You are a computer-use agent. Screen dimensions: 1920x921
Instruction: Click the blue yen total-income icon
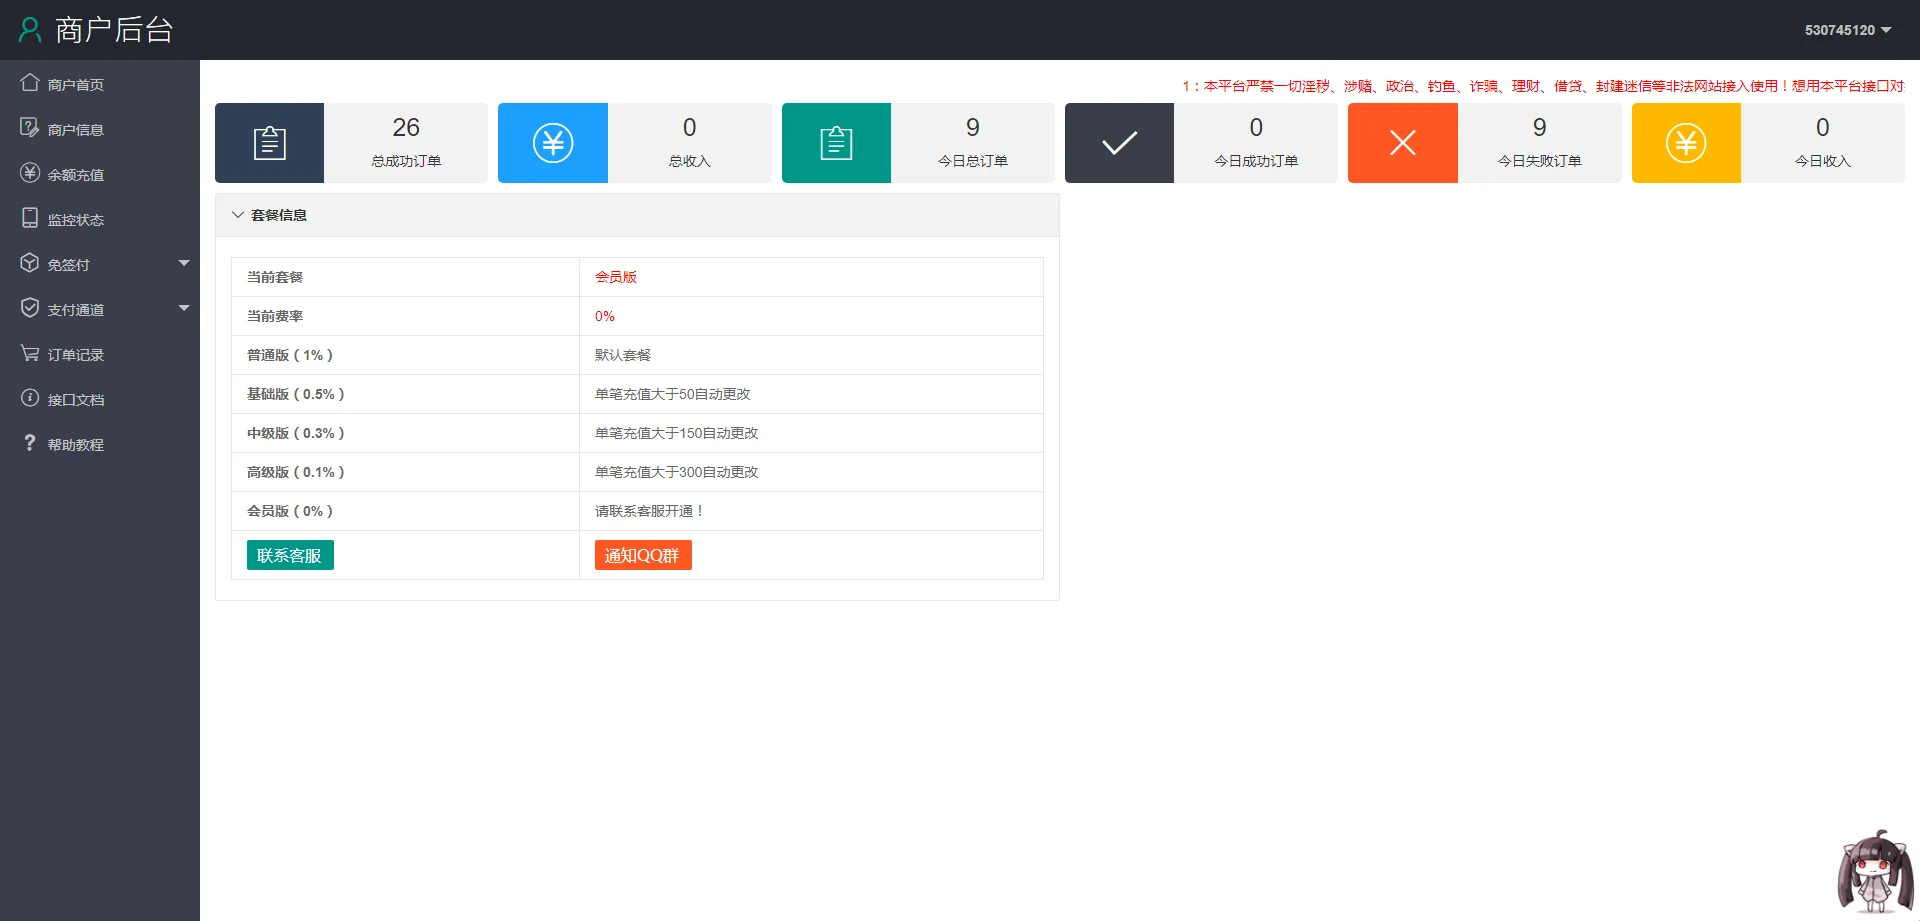click(552, 142)
